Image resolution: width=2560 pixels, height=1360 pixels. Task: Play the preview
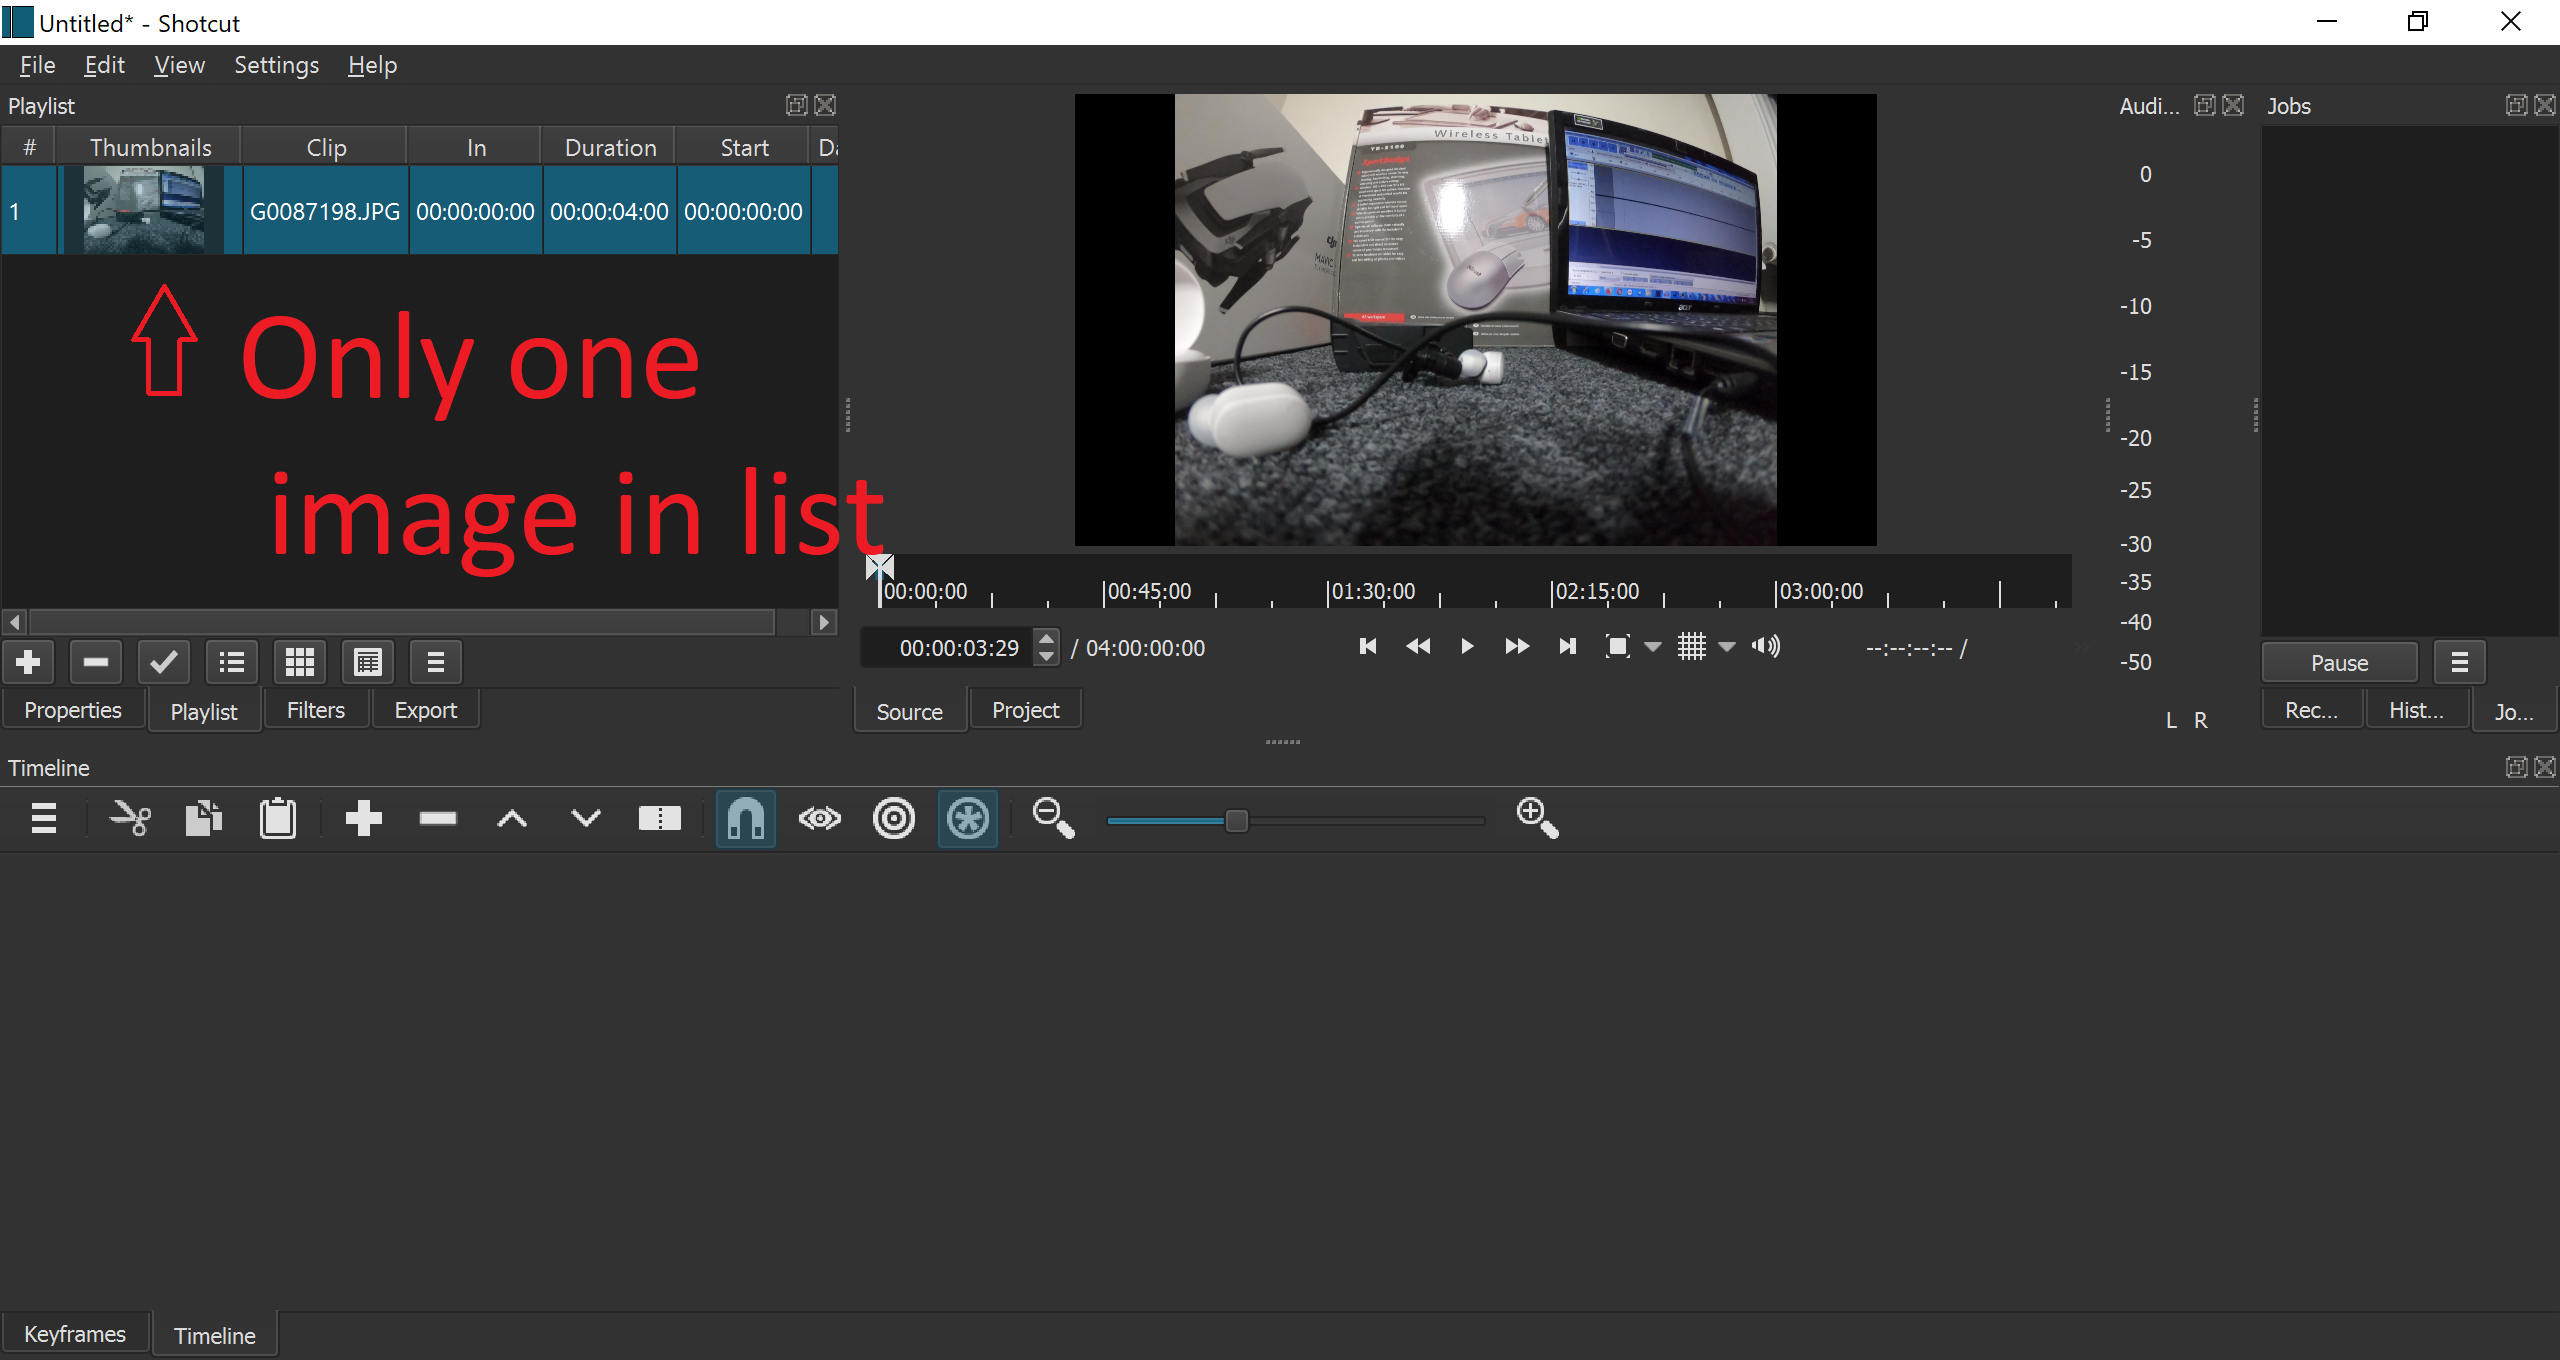(1467, 647)
